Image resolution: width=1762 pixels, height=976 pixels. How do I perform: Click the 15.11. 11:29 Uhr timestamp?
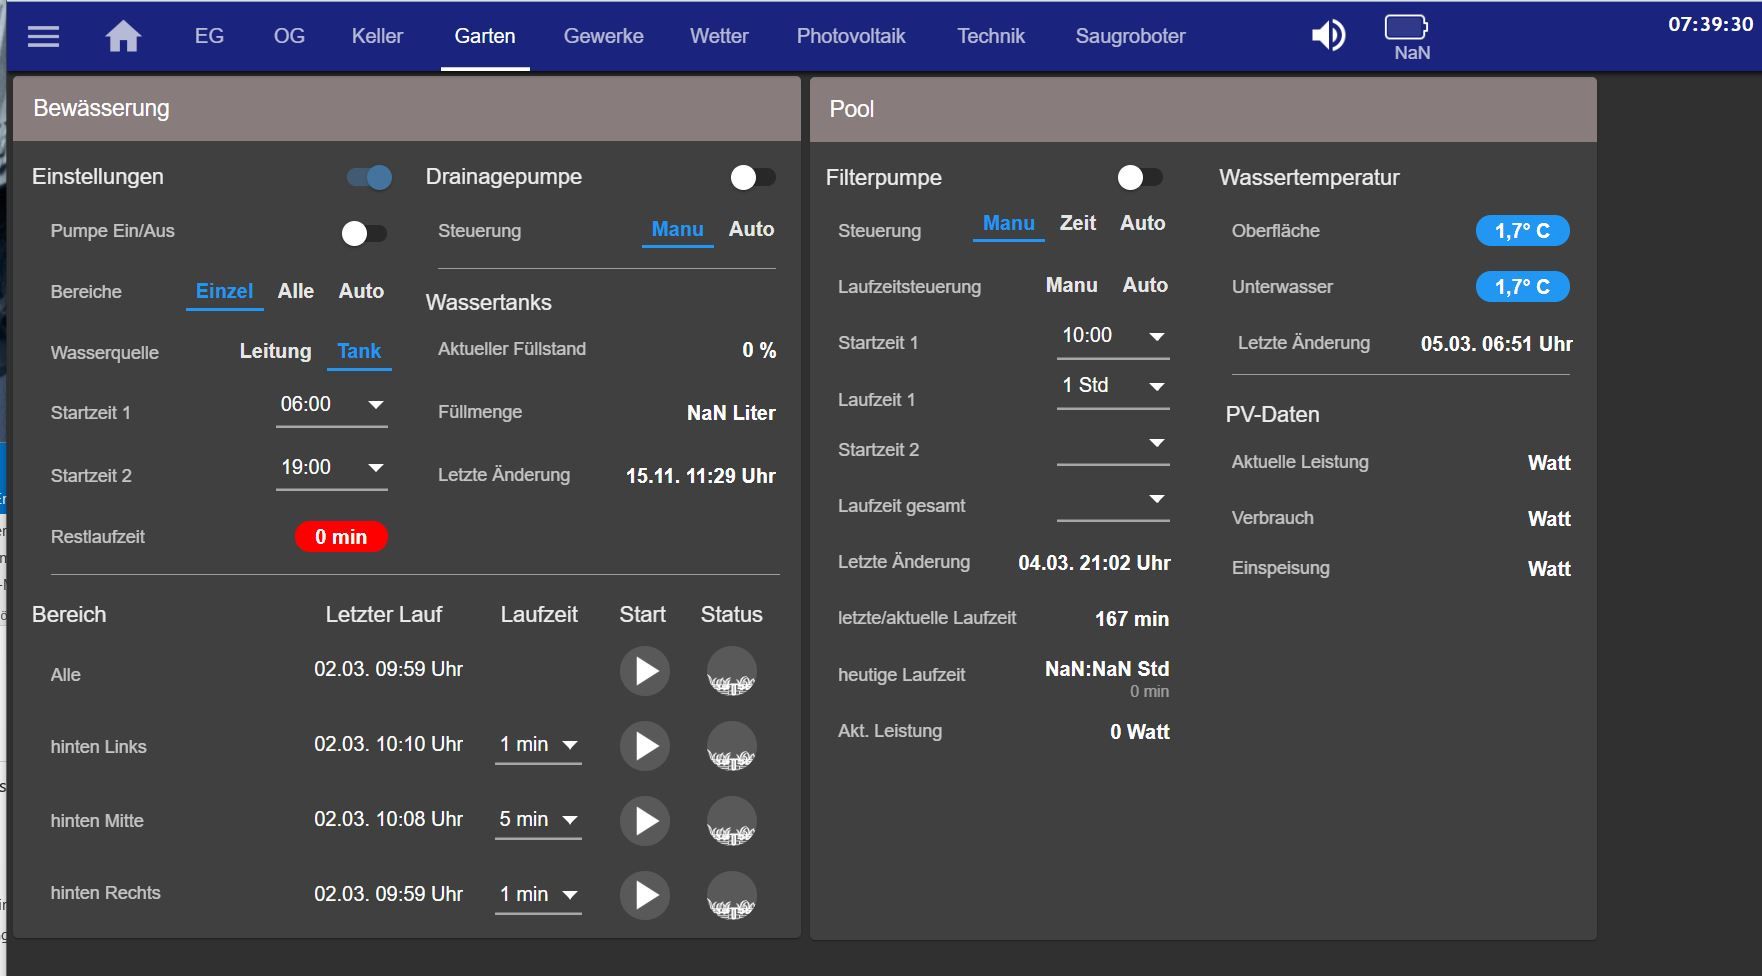click(701, 476)
